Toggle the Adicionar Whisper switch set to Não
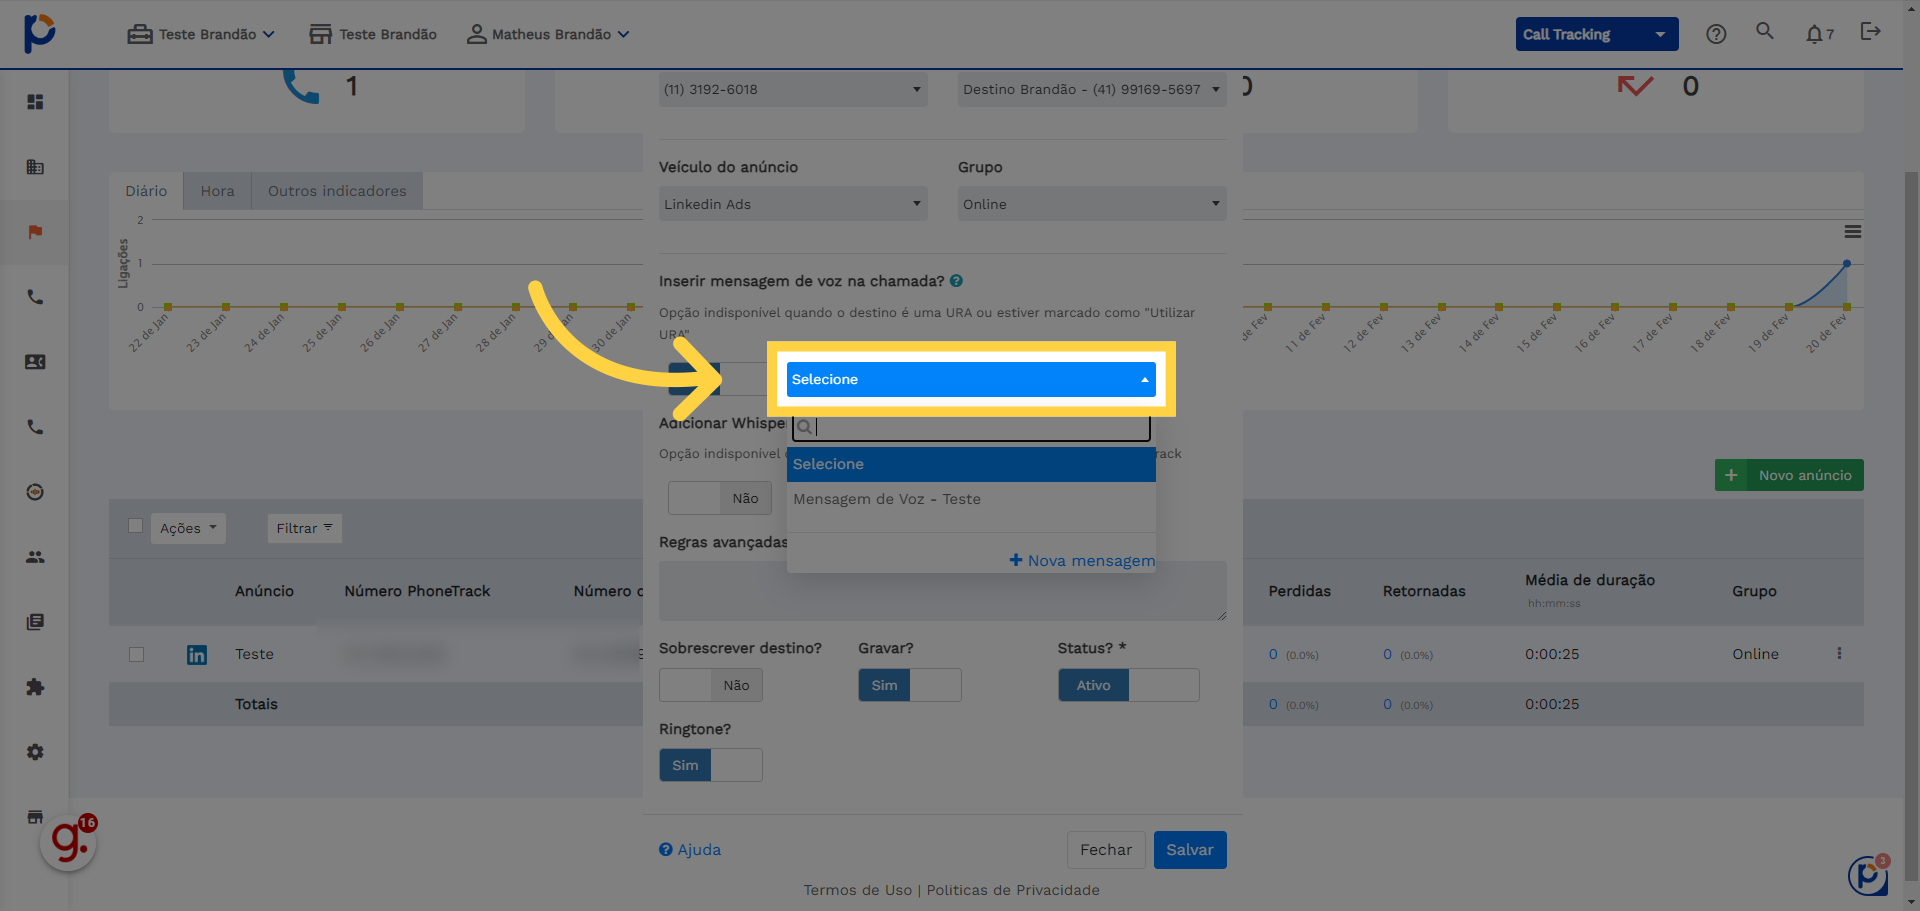The image size is (1920, 911). [x=720, y=498]
